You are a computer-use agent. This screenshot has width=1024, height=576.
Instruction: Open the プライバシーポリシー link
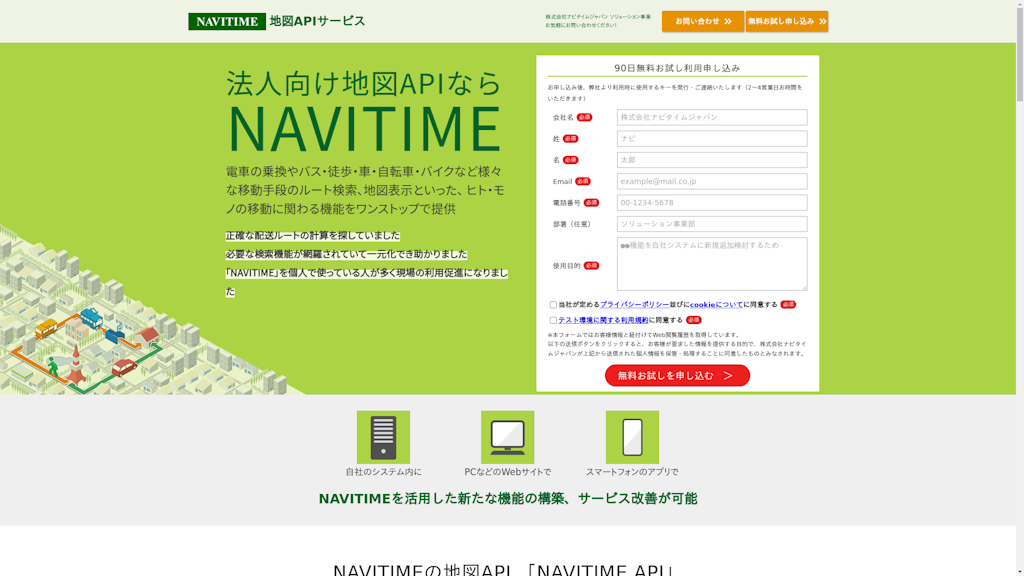pos(635,305)
